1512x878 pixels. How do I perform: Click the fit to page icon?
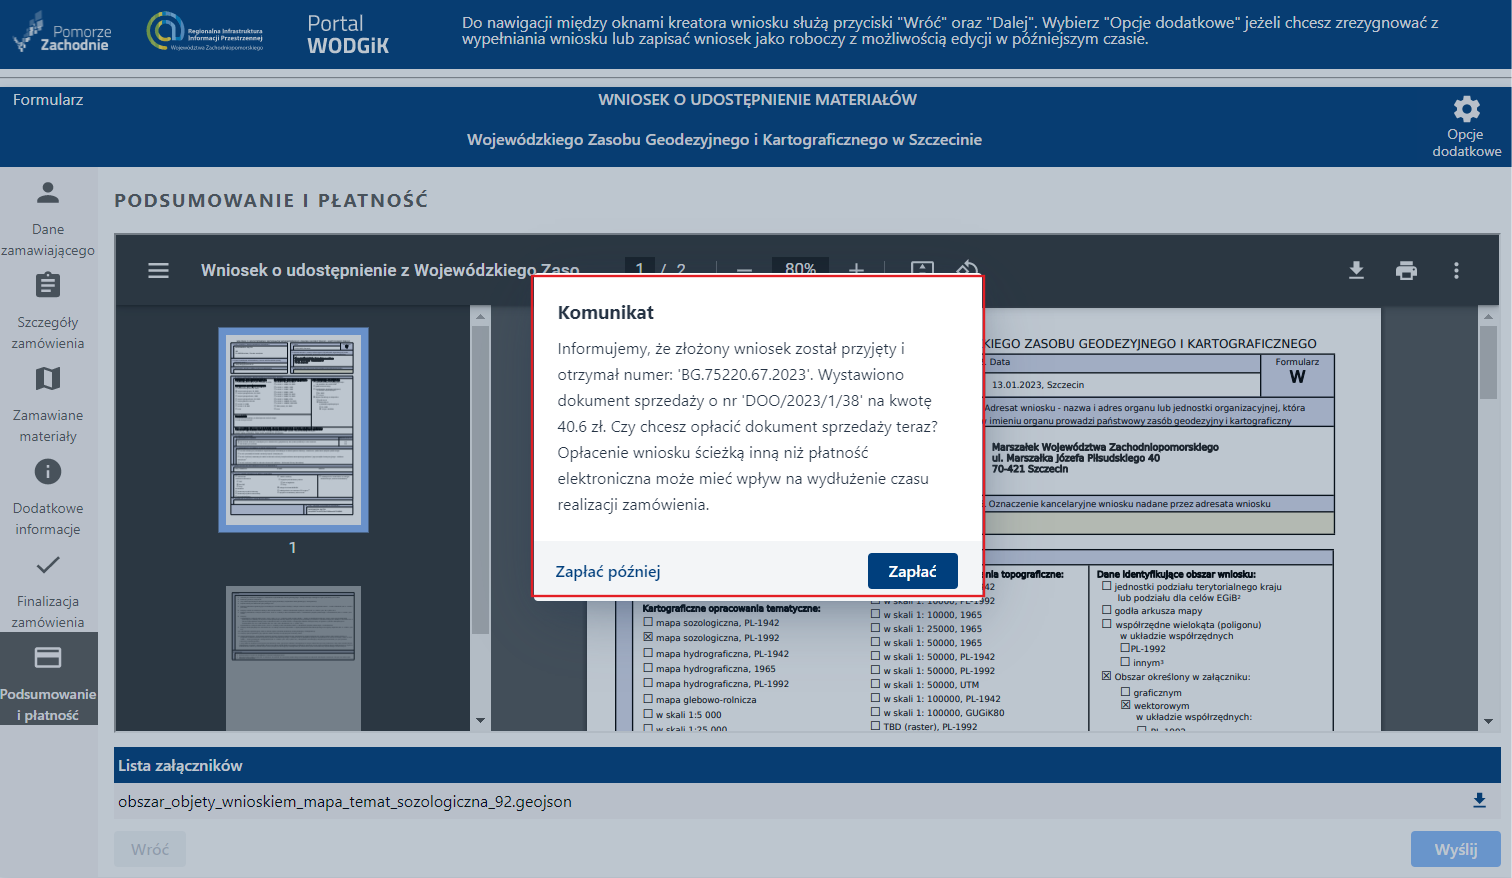click(x=922, y=269)
